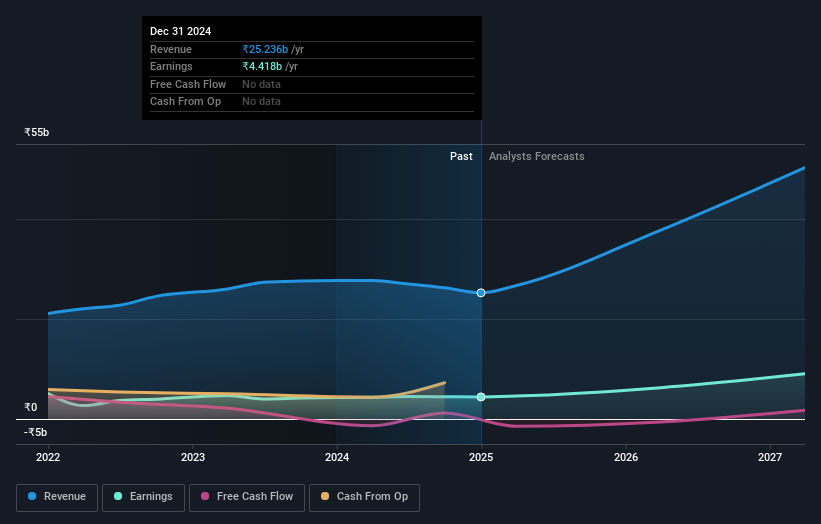Click the ₹0 y-axis label

pyautogui.click(x=31, y=407)
